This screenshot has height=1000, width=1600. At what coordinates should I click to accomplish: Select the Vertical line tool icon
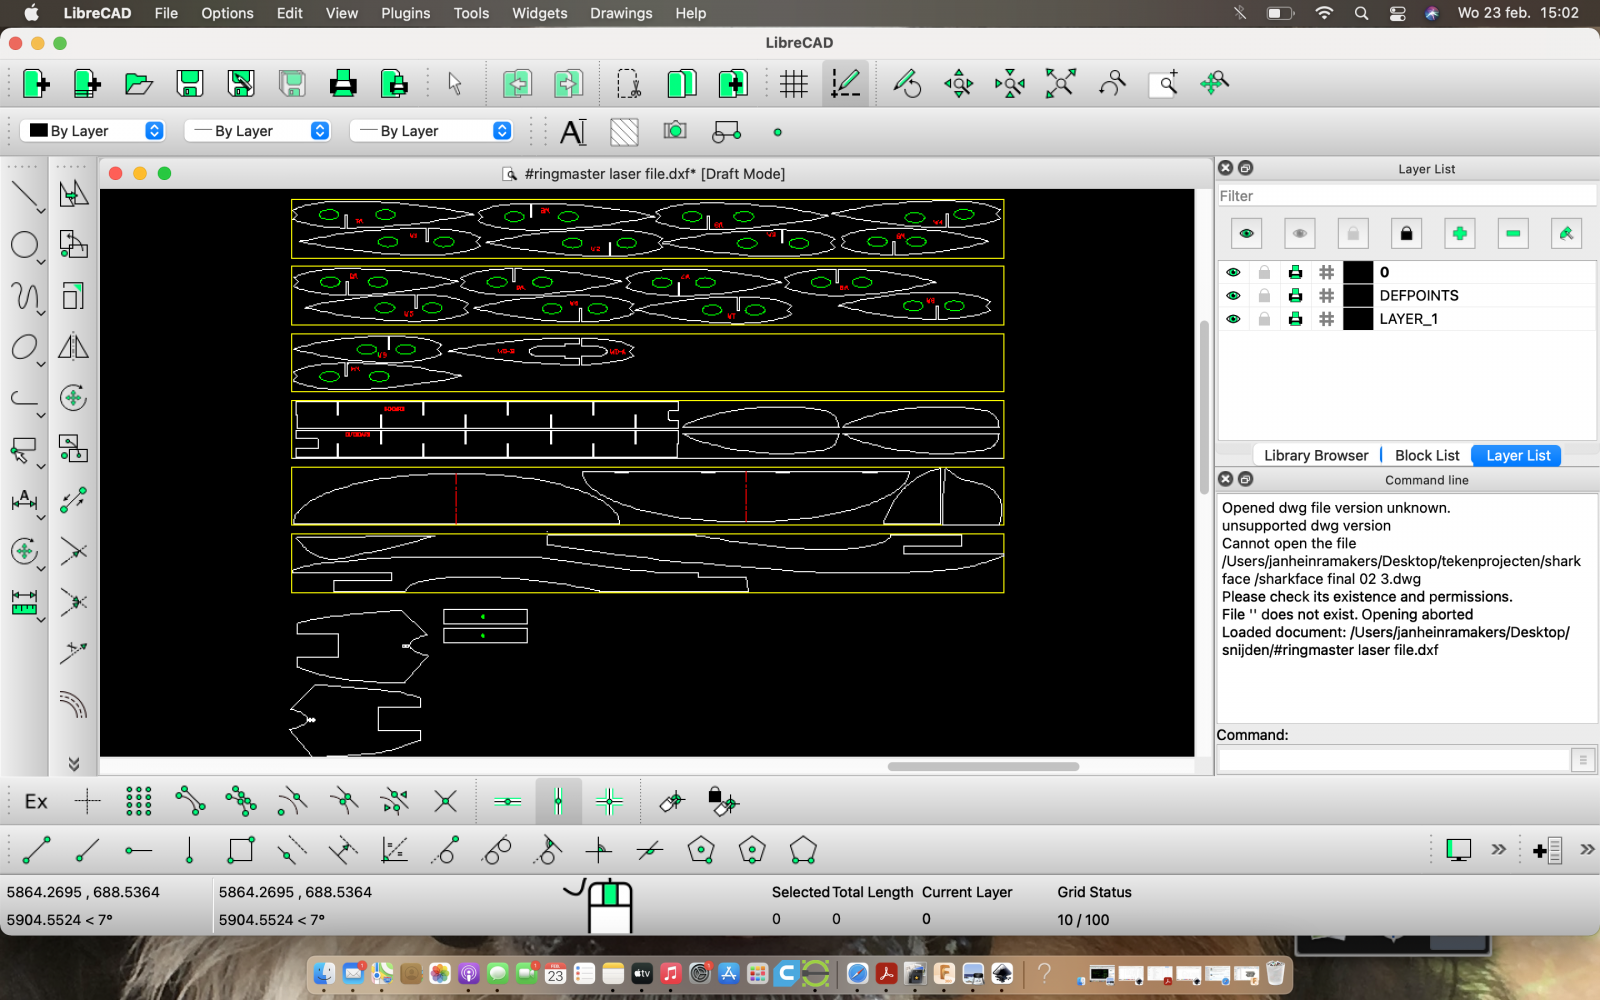point(189,850)
